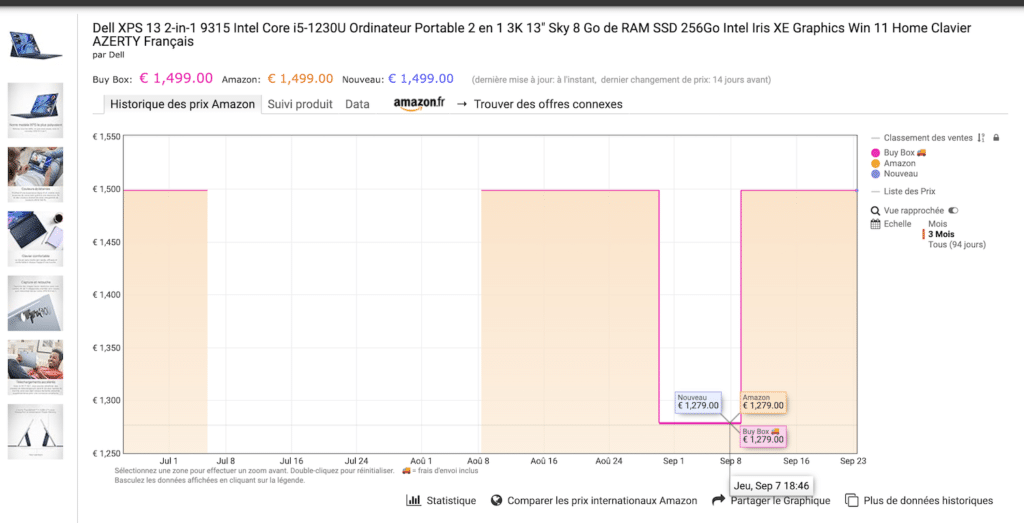Open Plus de données historiques
1024x523 pixels.
[928, 501]
